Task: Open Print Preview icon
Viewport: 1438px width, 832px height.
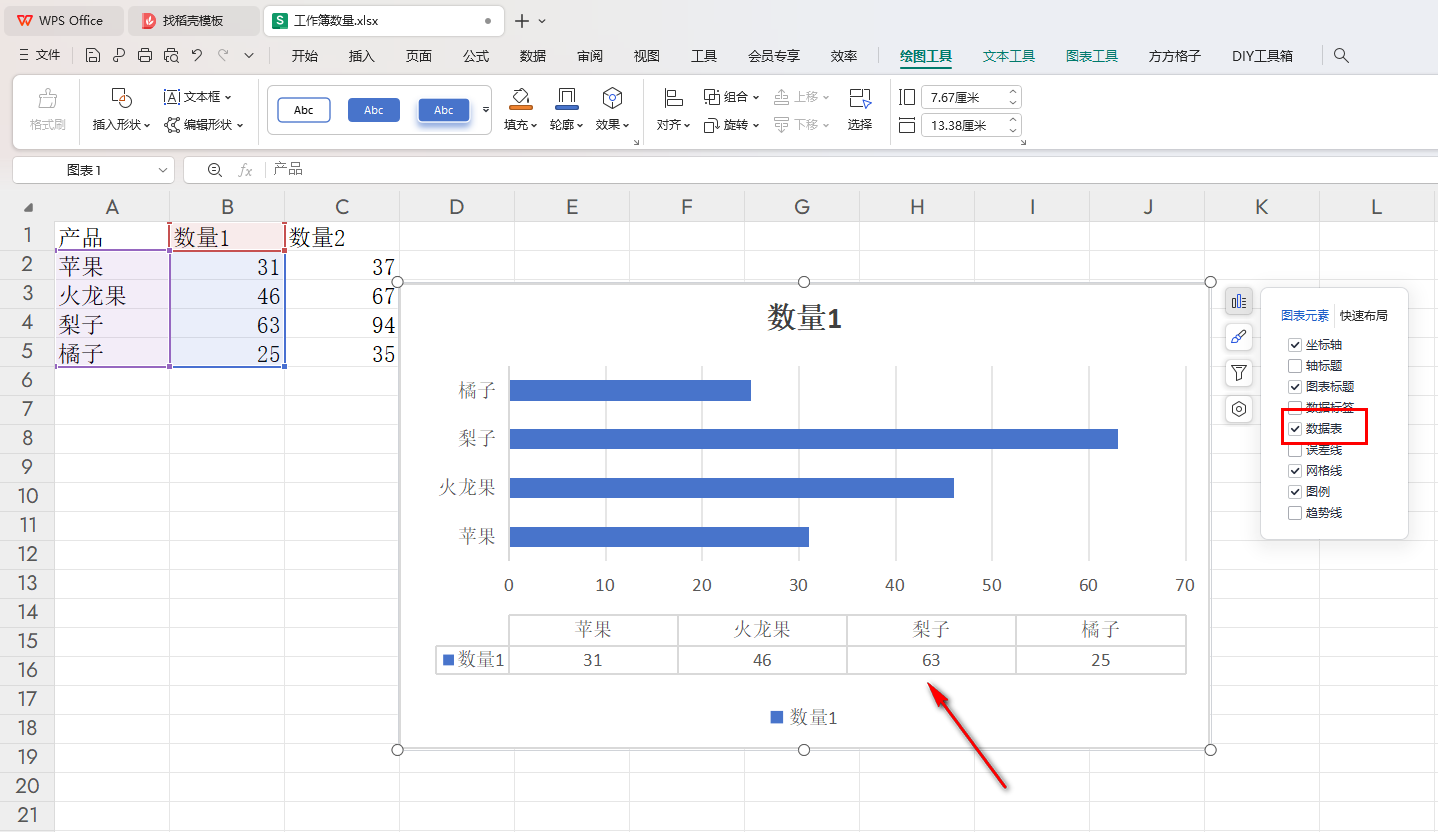Action: (171, 55)
